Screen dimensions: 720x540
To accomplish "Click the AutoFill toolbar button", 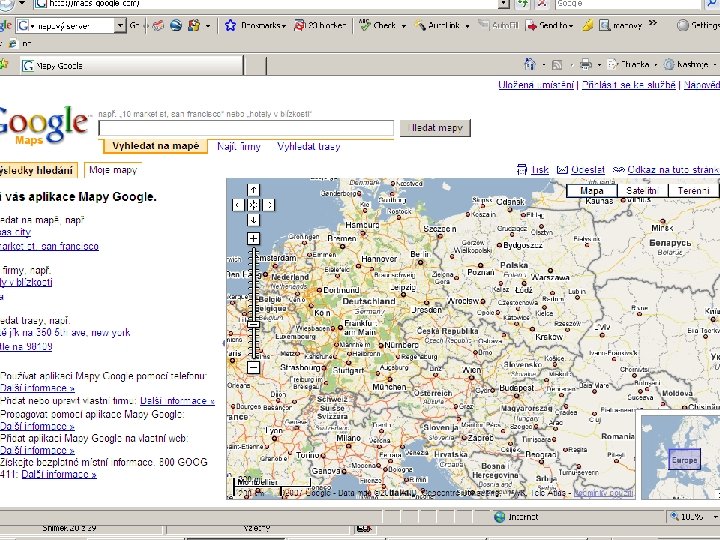I will 498,26.
